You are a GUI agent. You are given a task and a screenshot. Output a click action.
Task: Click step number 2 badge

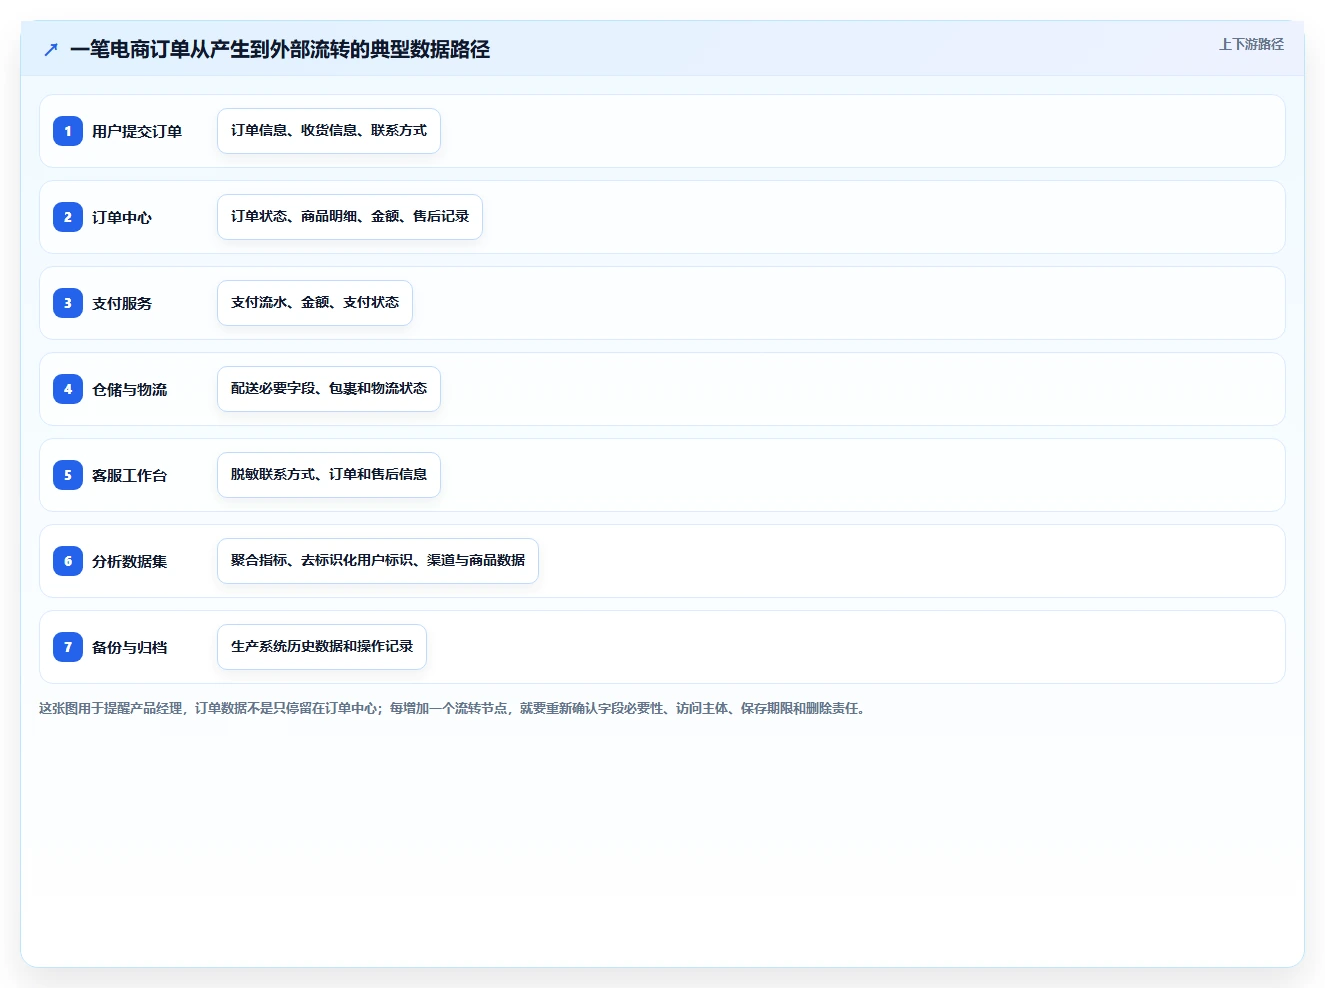tap(68, 217)
